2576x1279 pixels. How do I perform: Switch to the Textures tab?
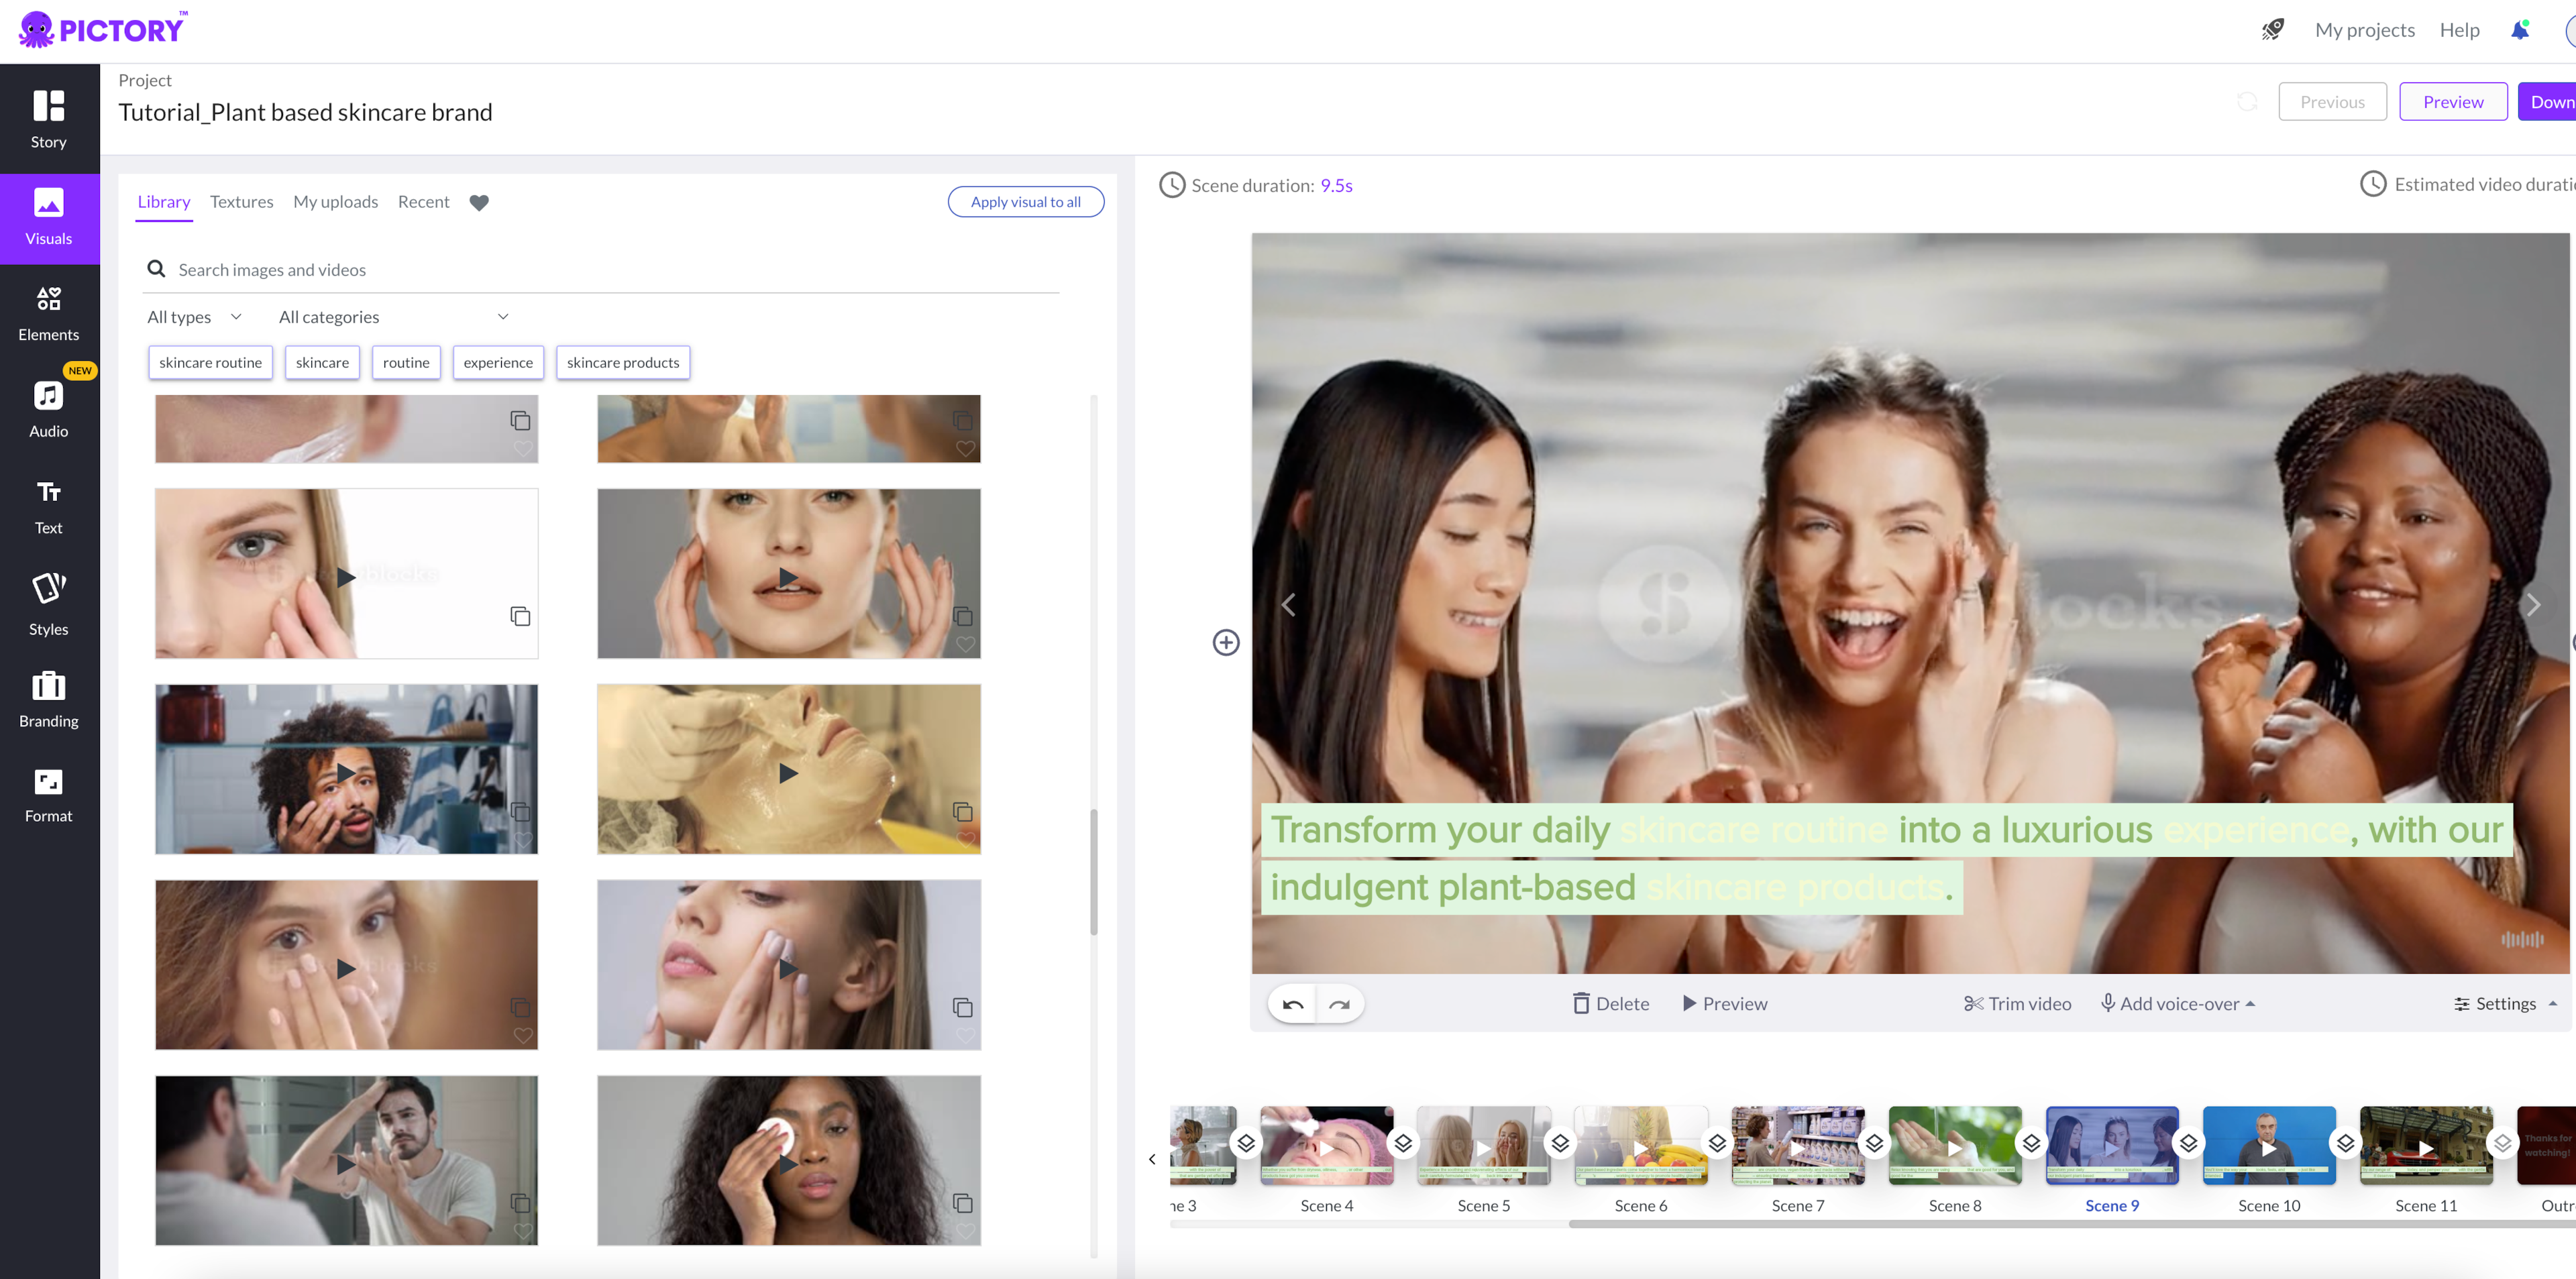pyautogui.click(x=241, y=202)
